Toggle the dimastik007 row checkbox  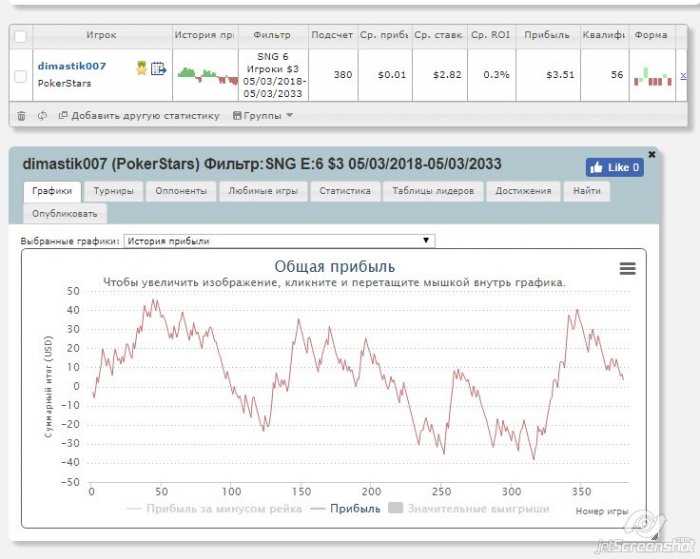coord(21,76)
